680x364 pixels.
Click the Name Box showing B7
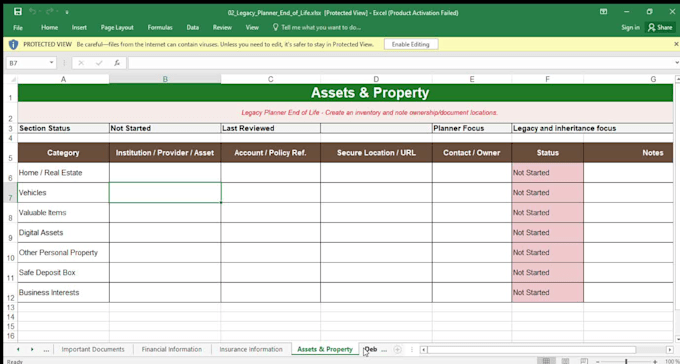27,63
